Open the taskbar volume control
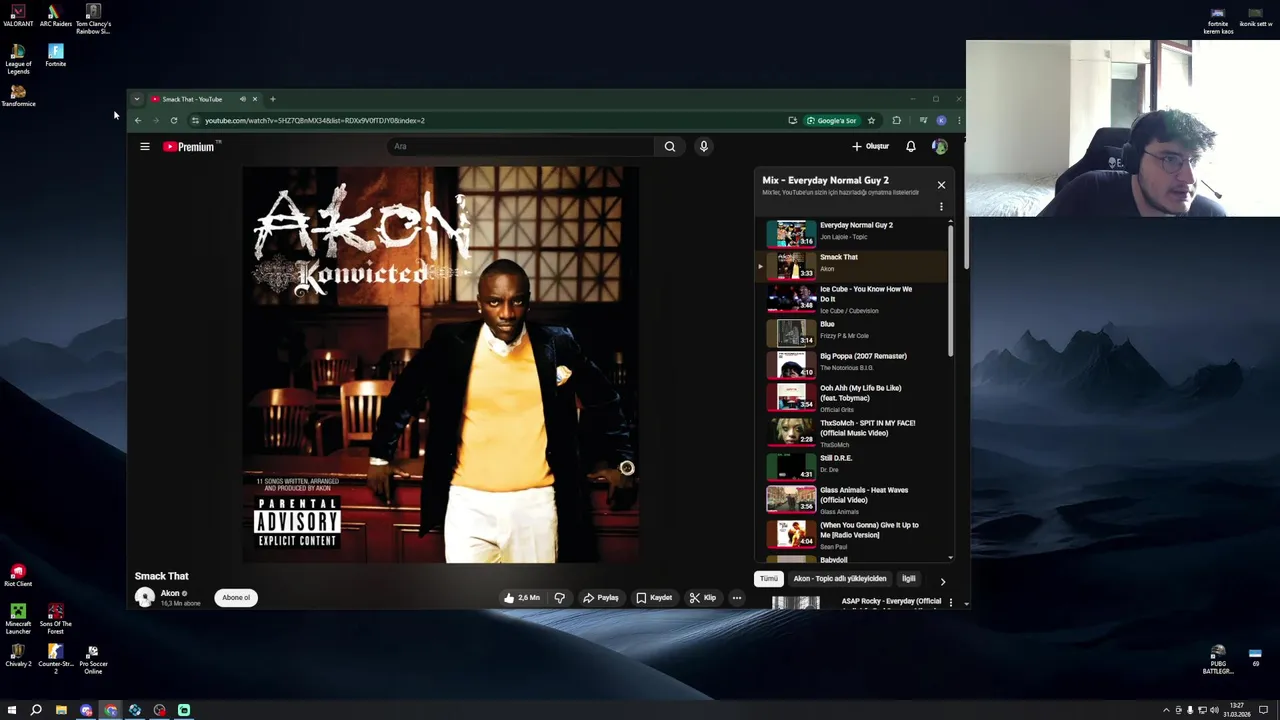Image resolution: width=1280 pixels, height=720 pixels. [x=1214, y=710]
